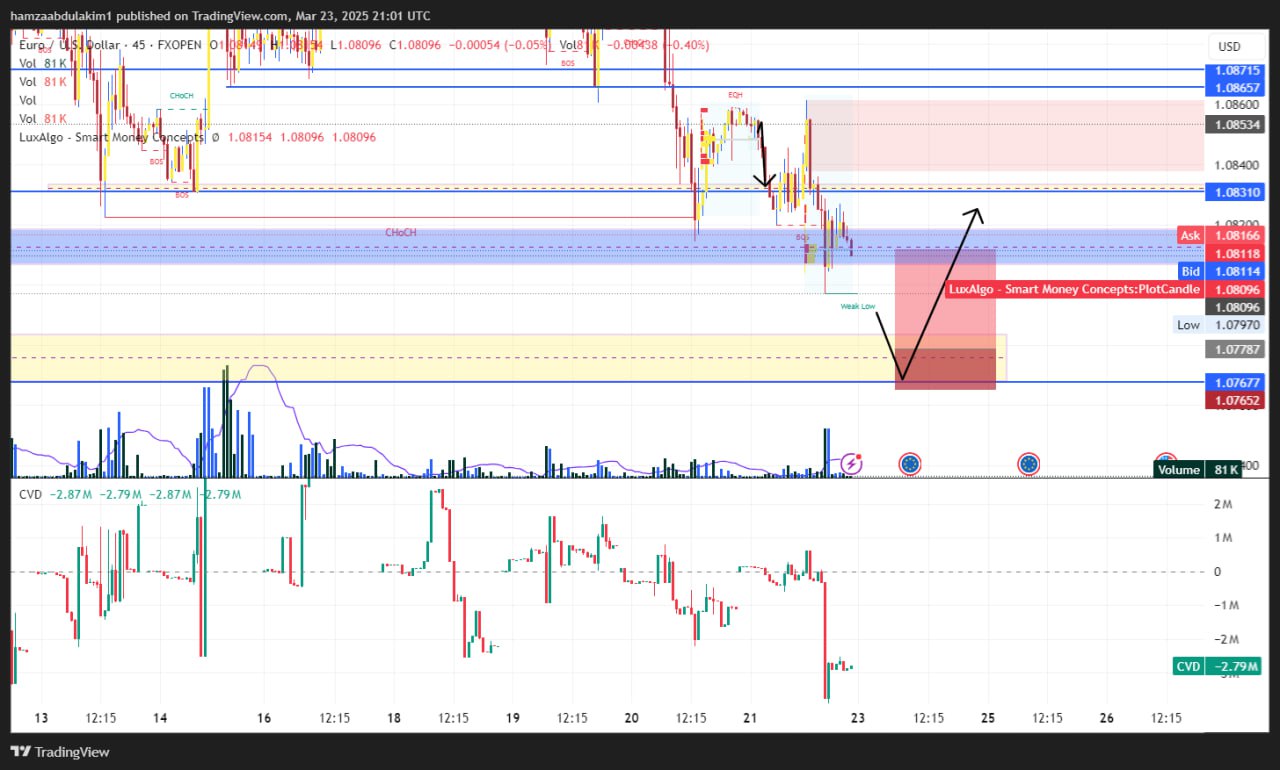Select the first Vol 81 K indicator legend
This screenshot has height=770, width=1280.
tap(42, 63)
